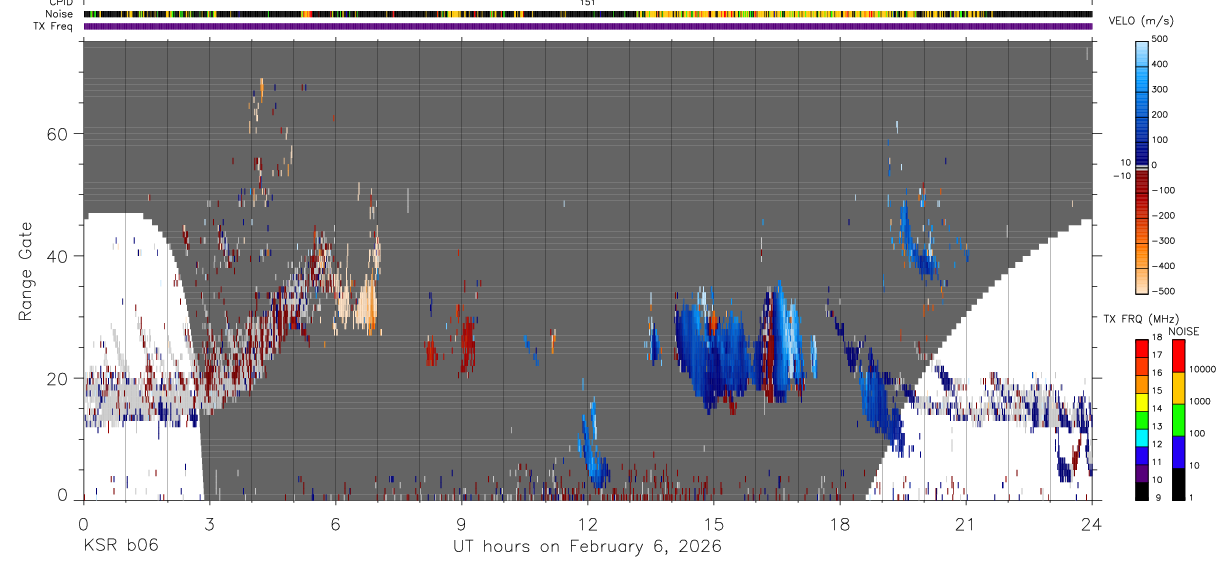
Task: Click the large blue echo cluster near hour 15
Action: (x=715, y=350)
